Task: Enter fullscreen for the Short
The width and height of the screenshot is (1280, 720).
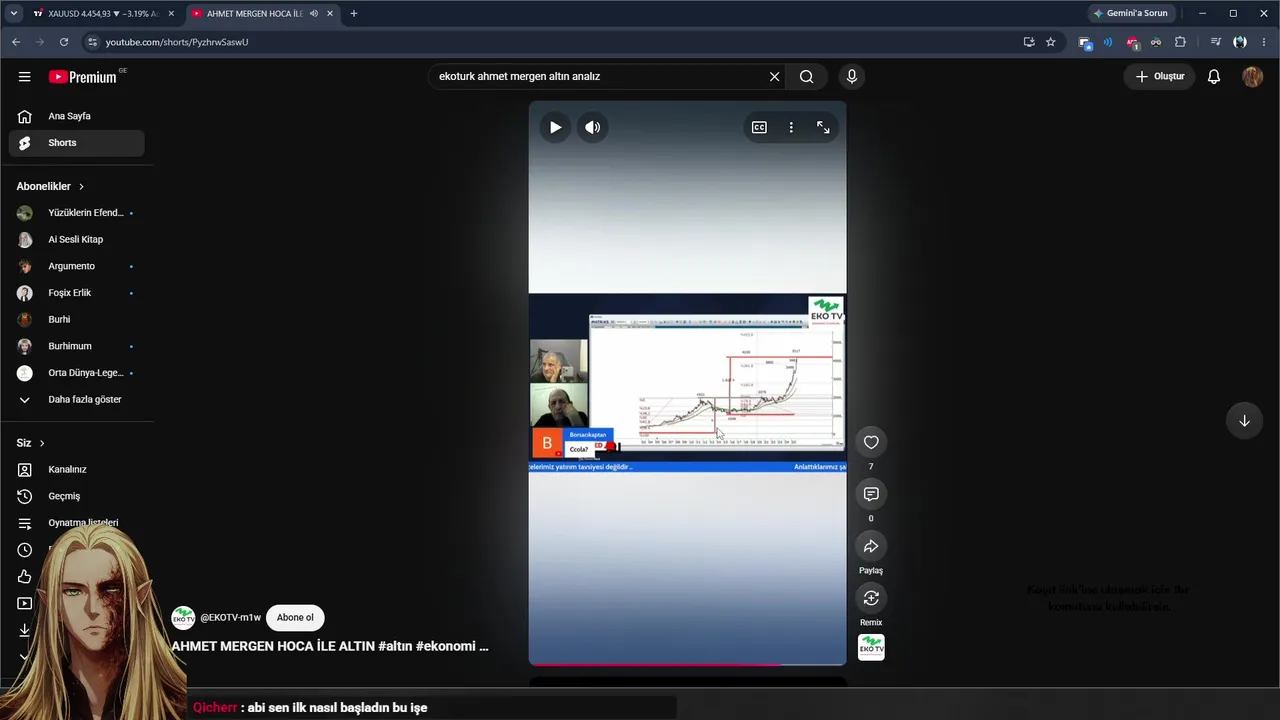Action: point(823,127)
